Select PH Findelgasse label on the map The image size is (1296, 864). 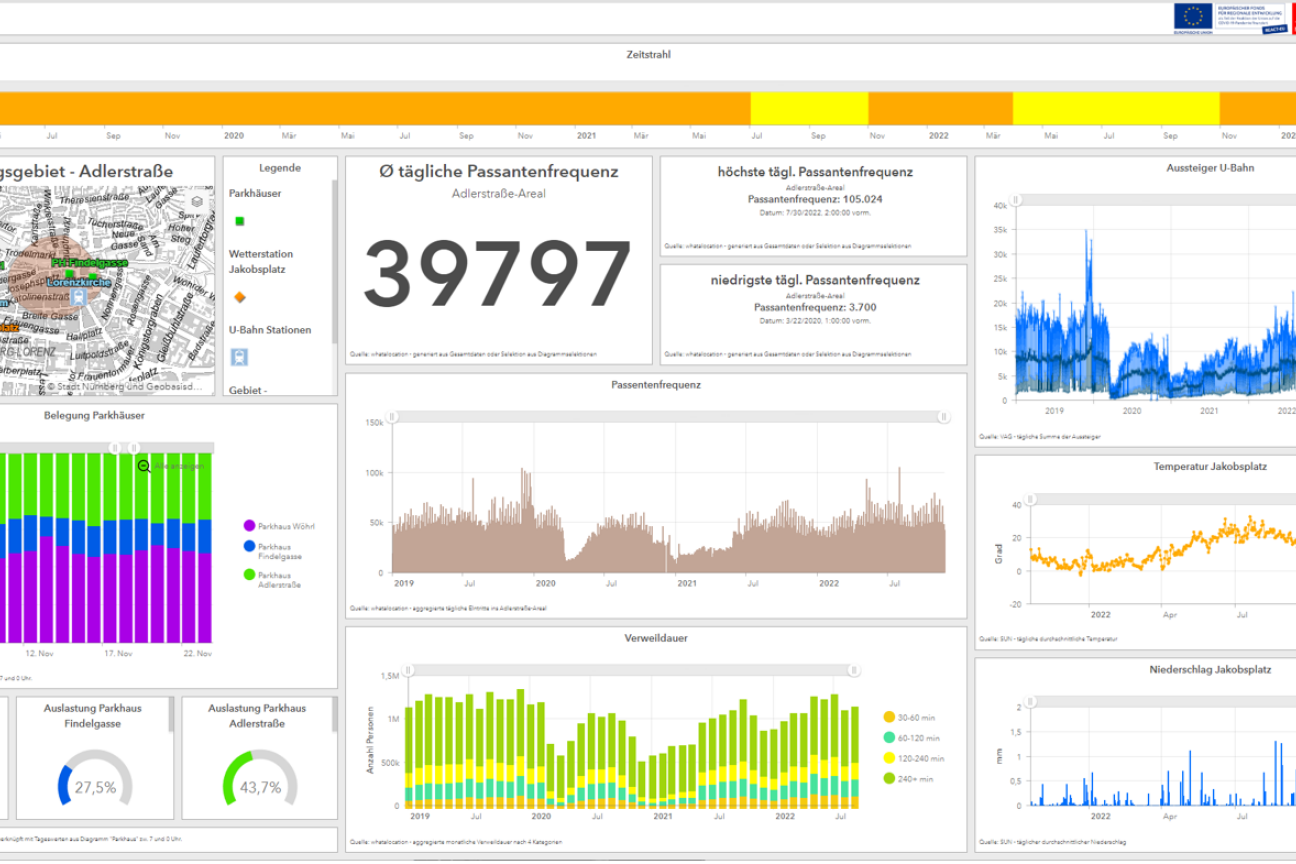click(x=89, y=262)
